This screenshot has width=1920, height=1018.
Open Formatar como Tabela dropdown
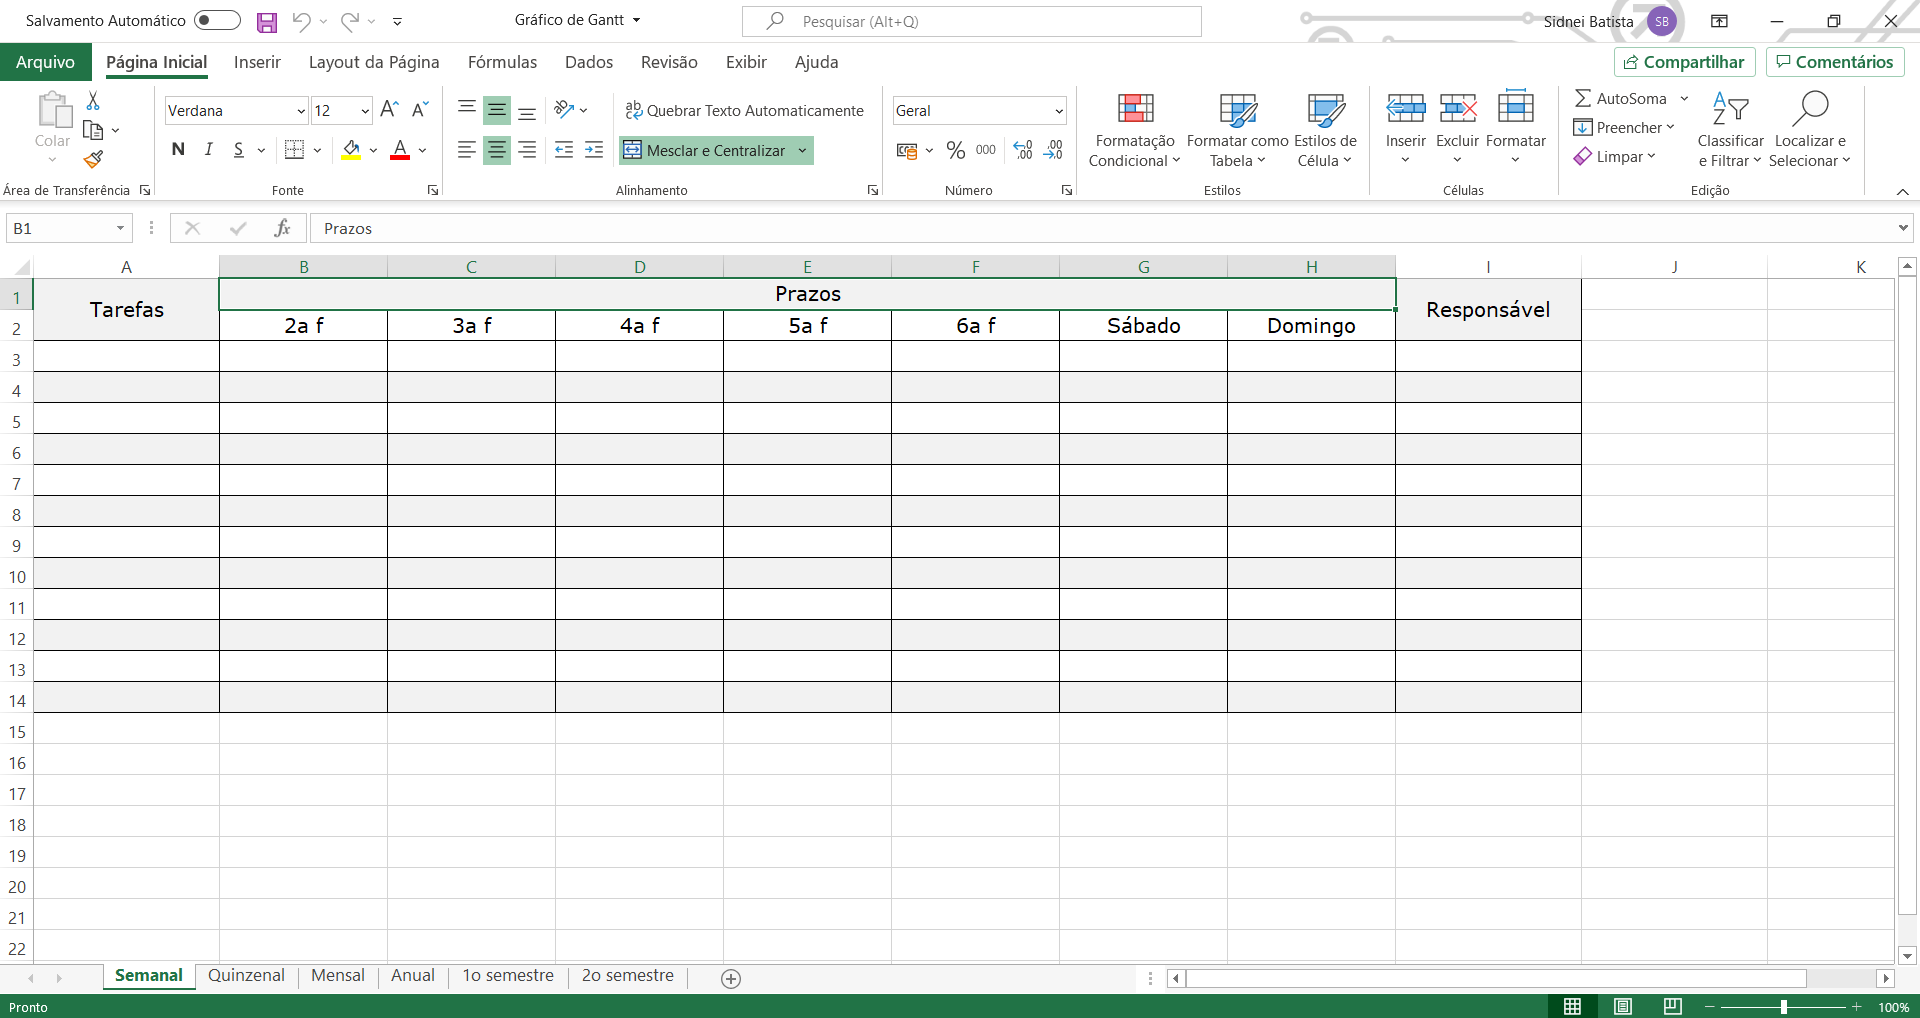point(1237,130)
